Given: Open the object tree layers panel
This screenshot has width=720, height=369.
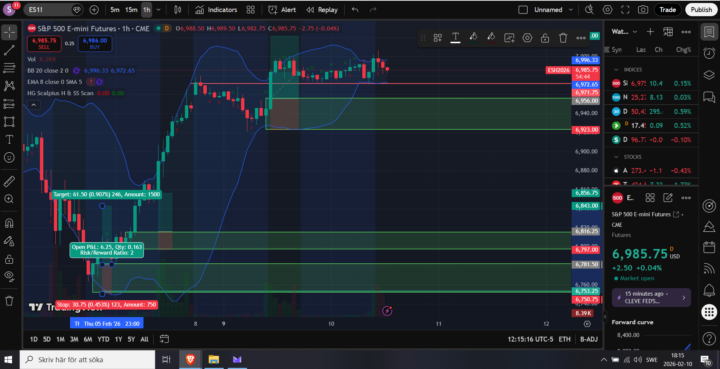Looking at the screenshot, I should pyautogui.click(x=709, y=75).
